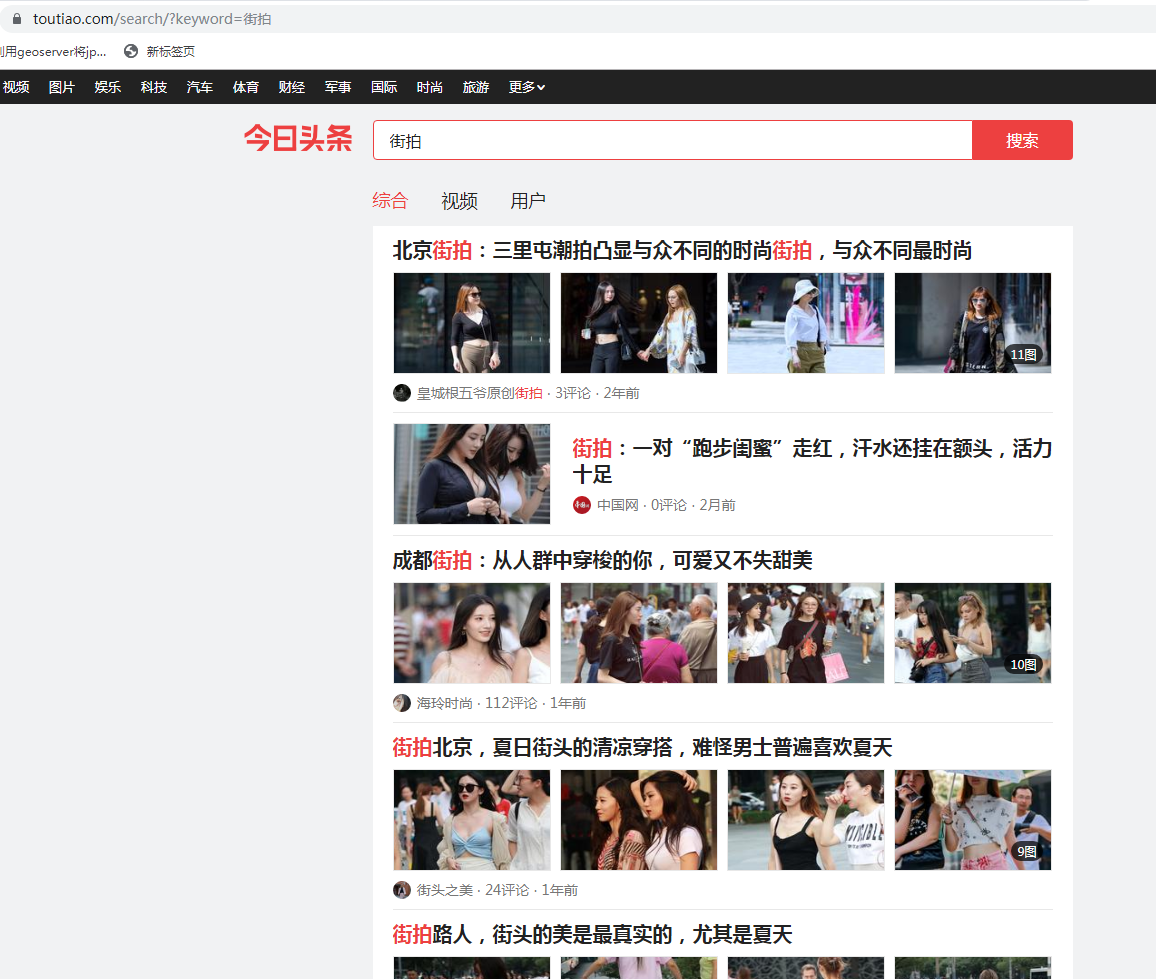Open the 新标签页 bookmark

[170, 51]
